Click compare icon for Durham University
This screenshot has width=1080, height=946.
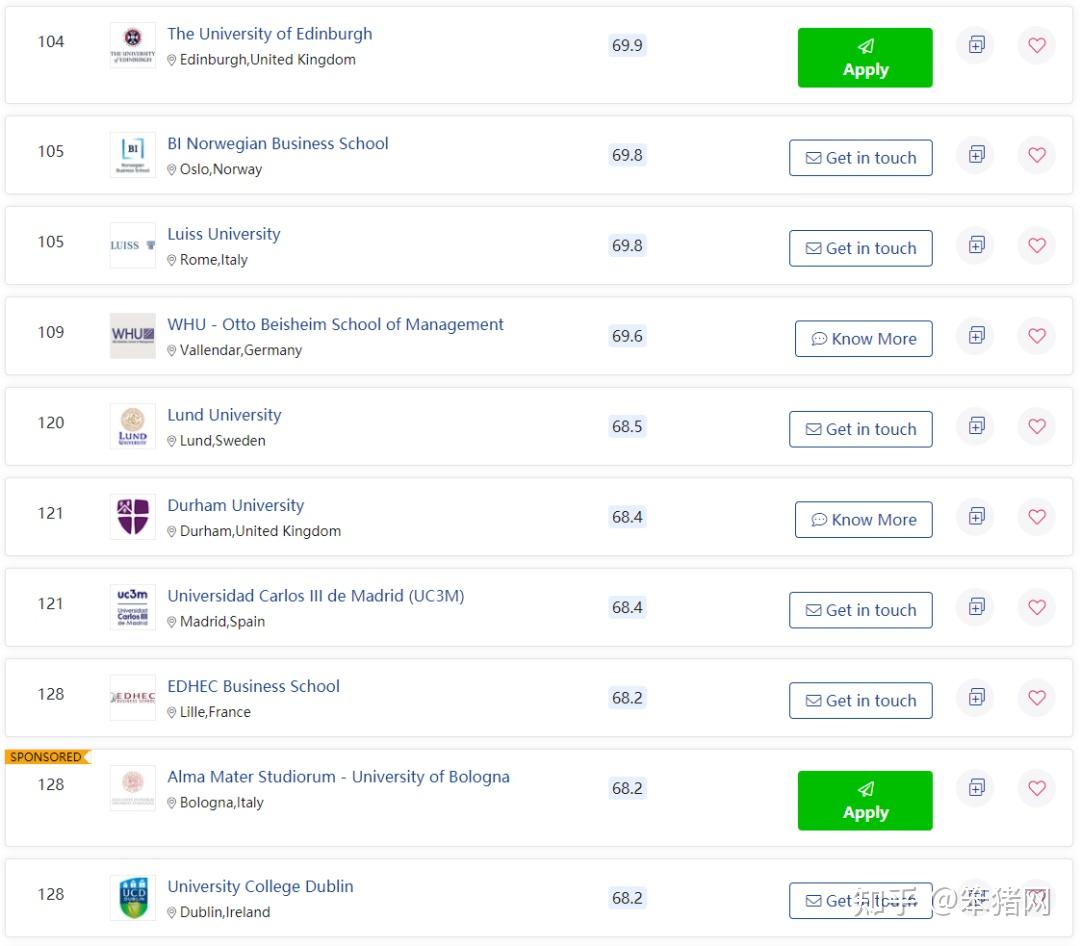pyautogui.click(x=975, y=516)
